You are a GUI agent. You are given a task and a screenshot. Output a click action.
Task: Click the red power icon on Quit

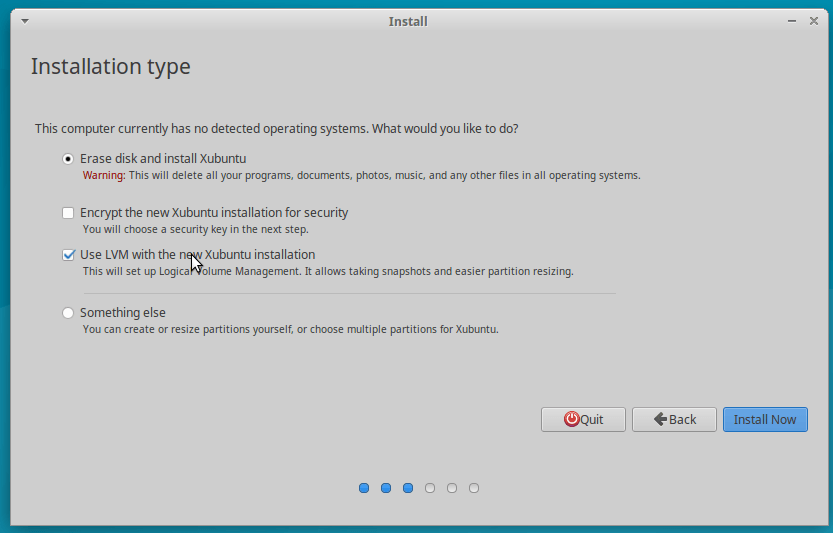(572, 419)
